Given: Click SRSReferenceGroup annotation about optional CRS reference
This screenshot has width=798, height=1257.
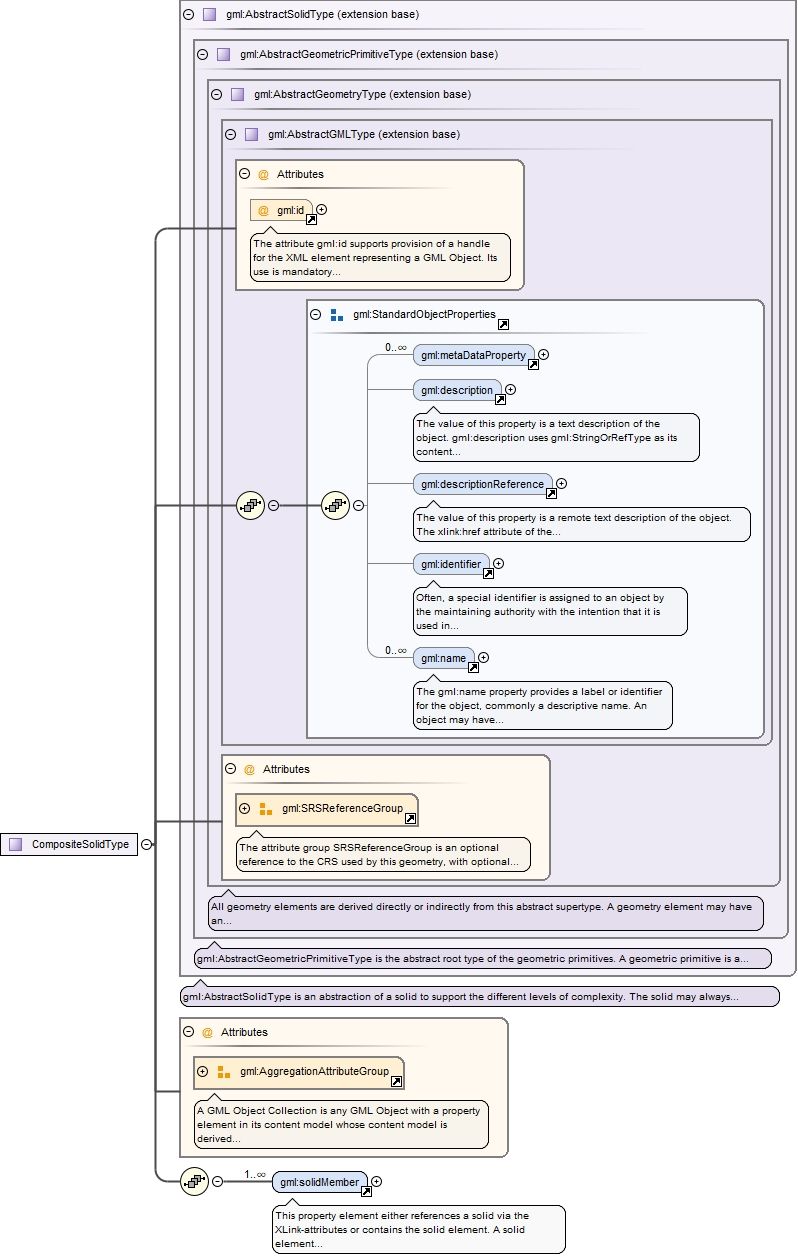Looking at the screenshot, I should (383, 853).
